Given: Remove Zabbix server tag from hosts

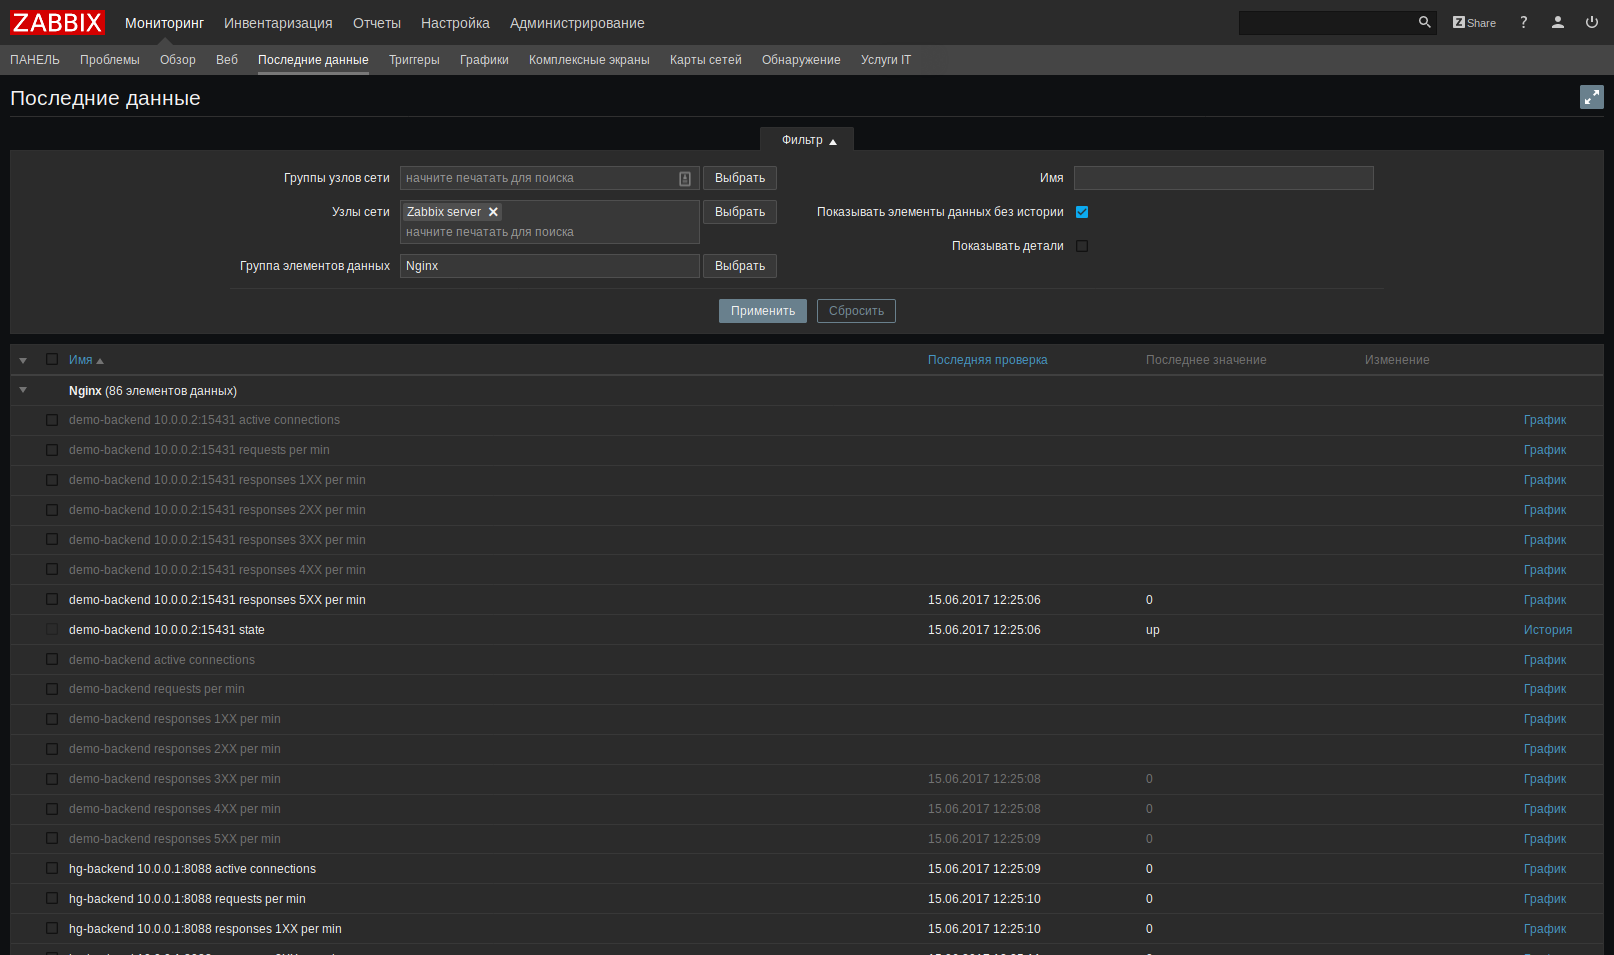Looking at the screenshot, I should [x=493, y=212].
